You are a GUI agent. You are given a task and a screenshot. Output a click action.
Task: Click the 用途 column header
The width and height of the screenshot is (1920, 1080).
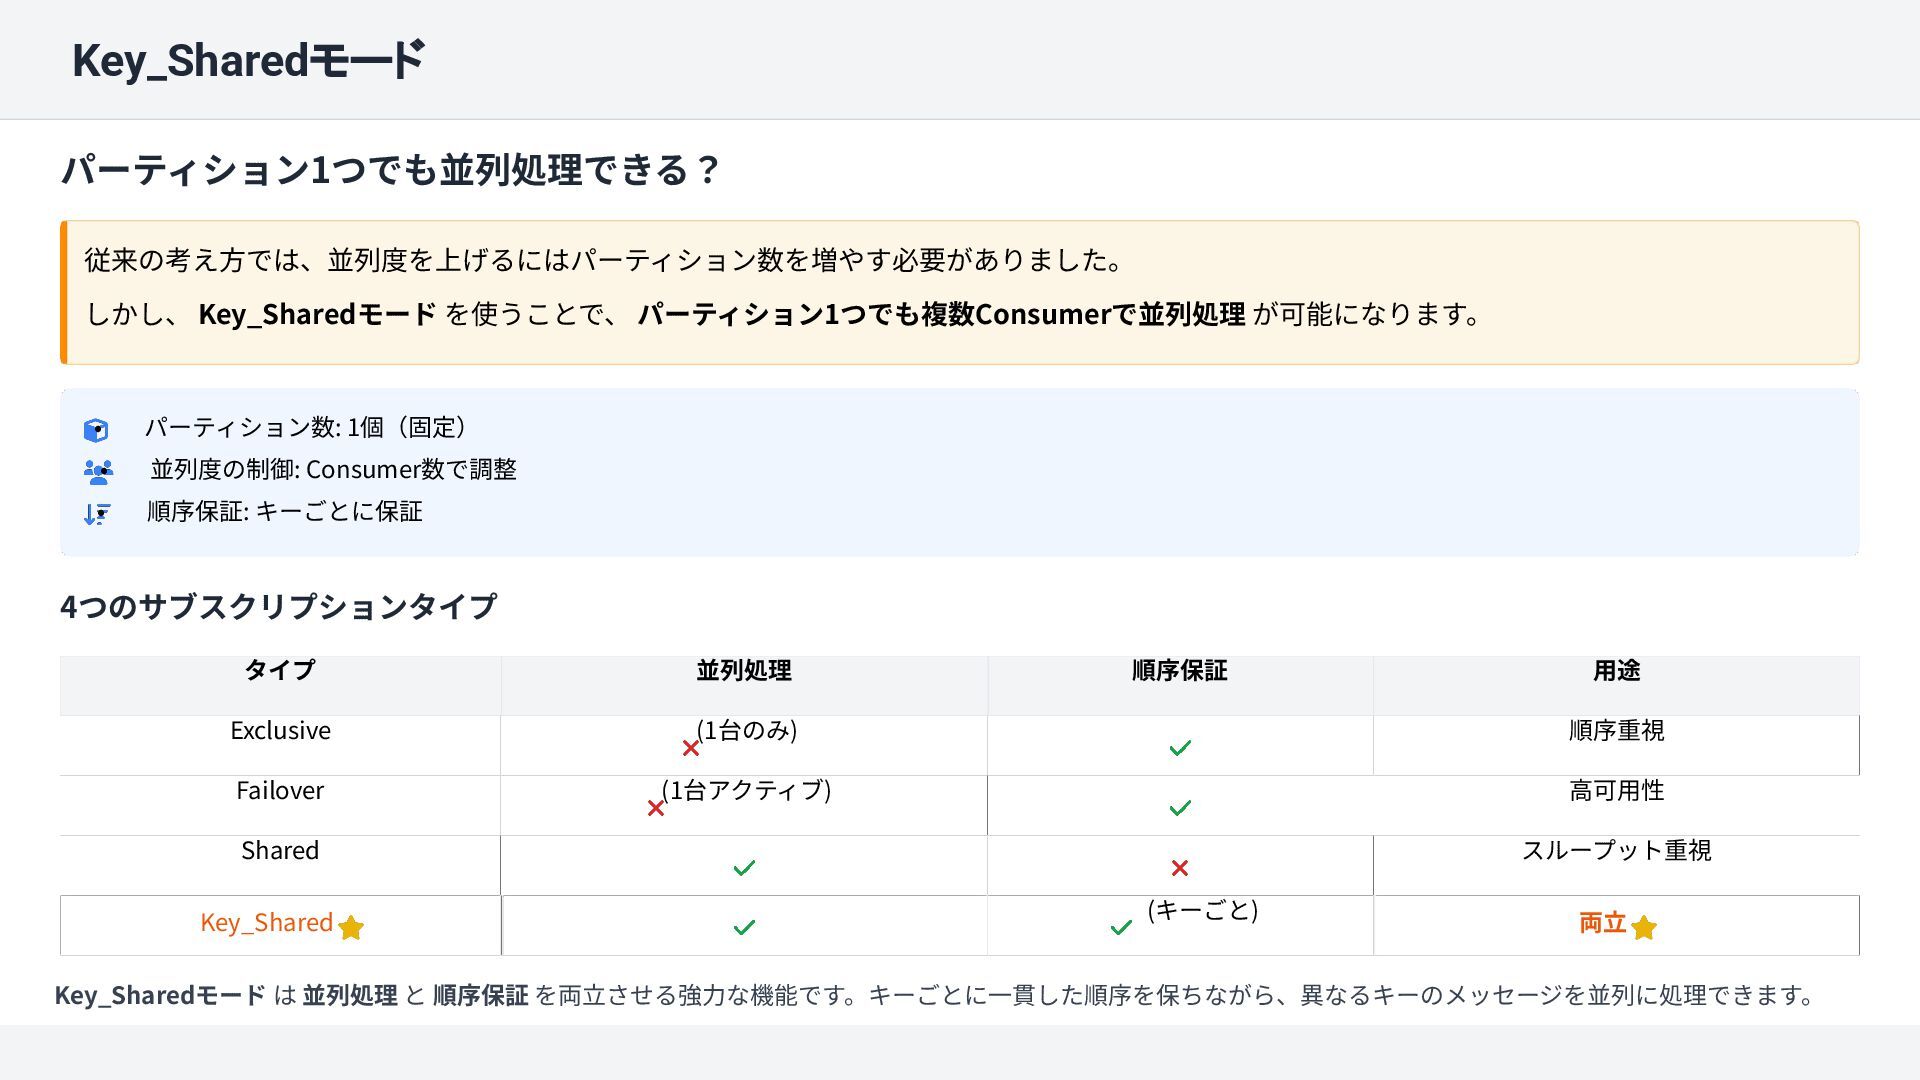click(x=1616, y=670)
